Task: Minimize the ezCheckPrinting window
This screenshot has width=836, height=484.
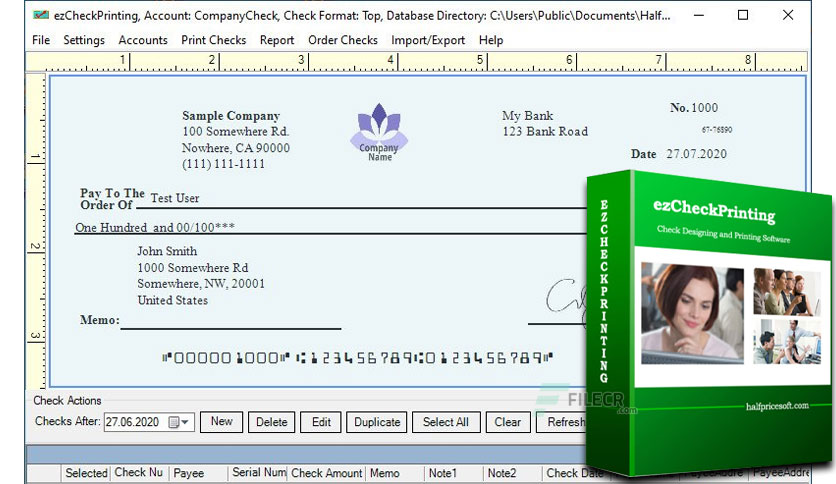Action: click(699, 15)
